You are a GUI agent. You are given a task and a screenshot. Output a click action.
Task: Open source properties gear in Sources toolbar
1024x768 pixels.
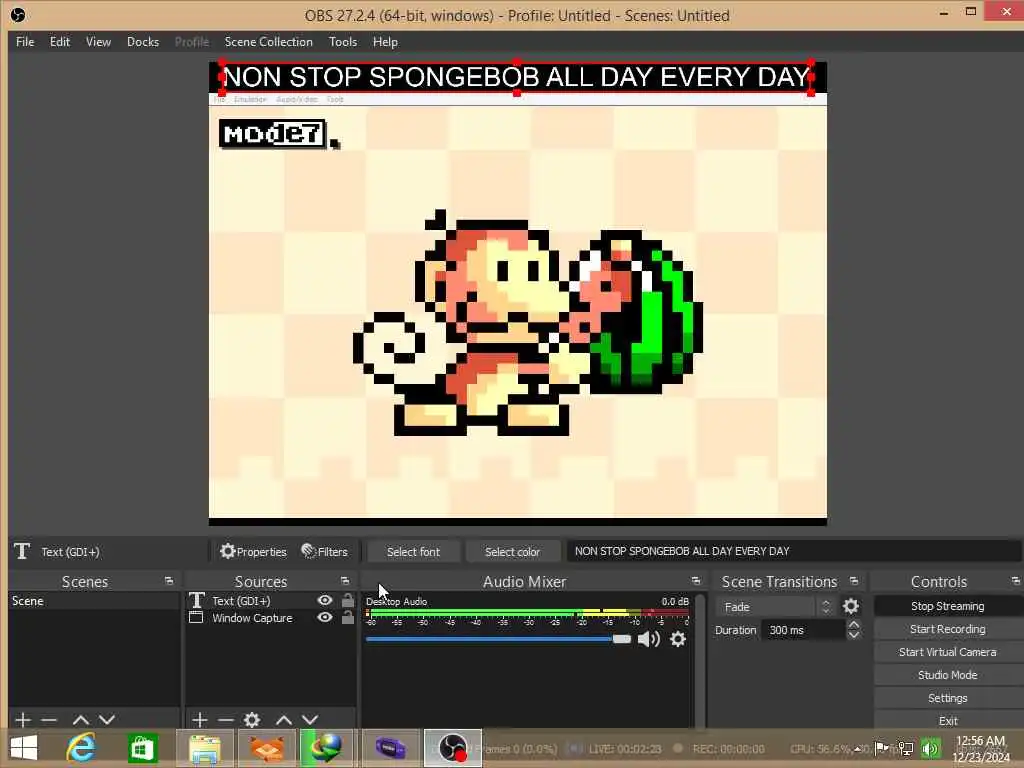pyautogui.click(x=251, y=720)
